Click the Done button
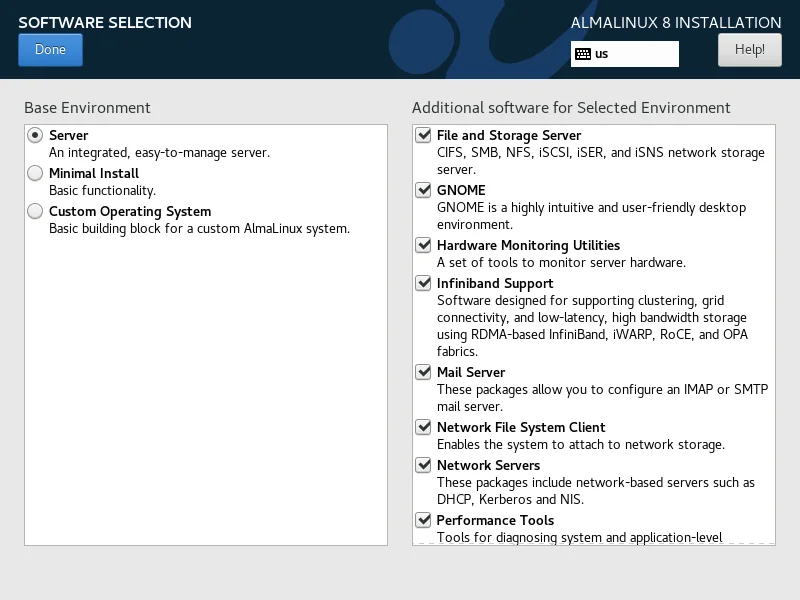The height and width of the screenshot is (600, 800). 50,49
